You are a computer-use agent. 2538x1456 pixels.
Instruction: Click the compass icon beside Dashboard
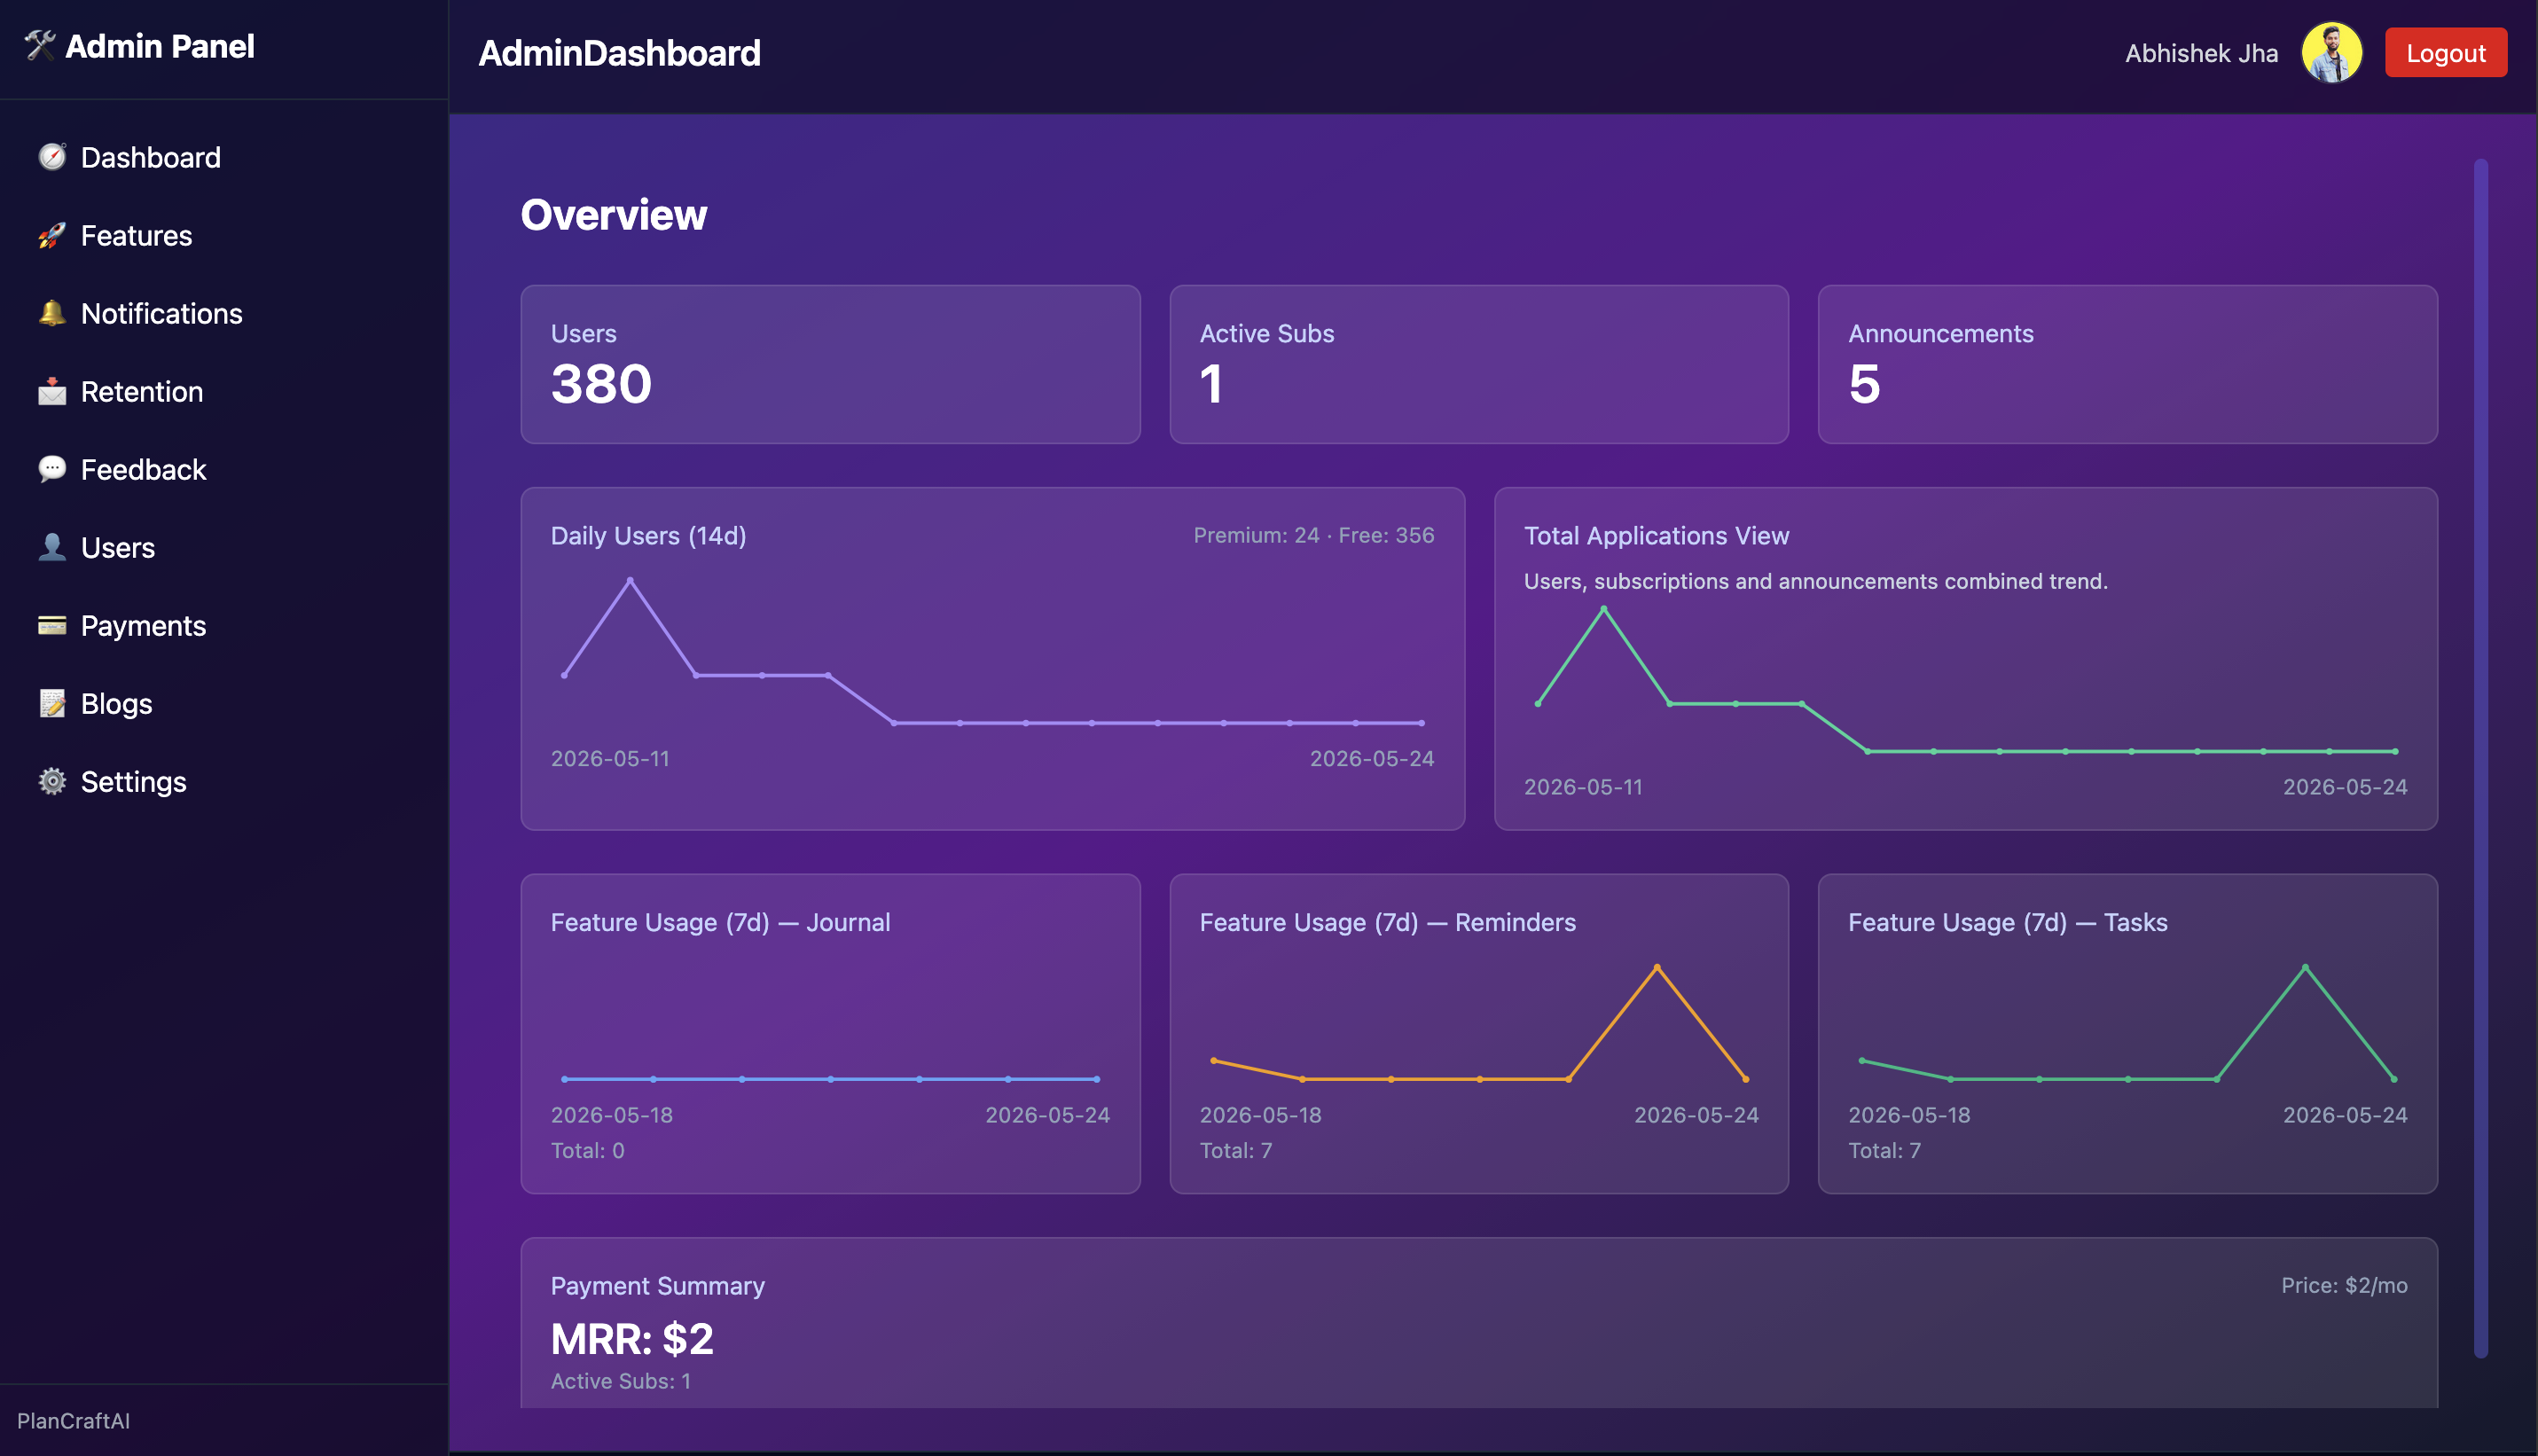(52, 157)
